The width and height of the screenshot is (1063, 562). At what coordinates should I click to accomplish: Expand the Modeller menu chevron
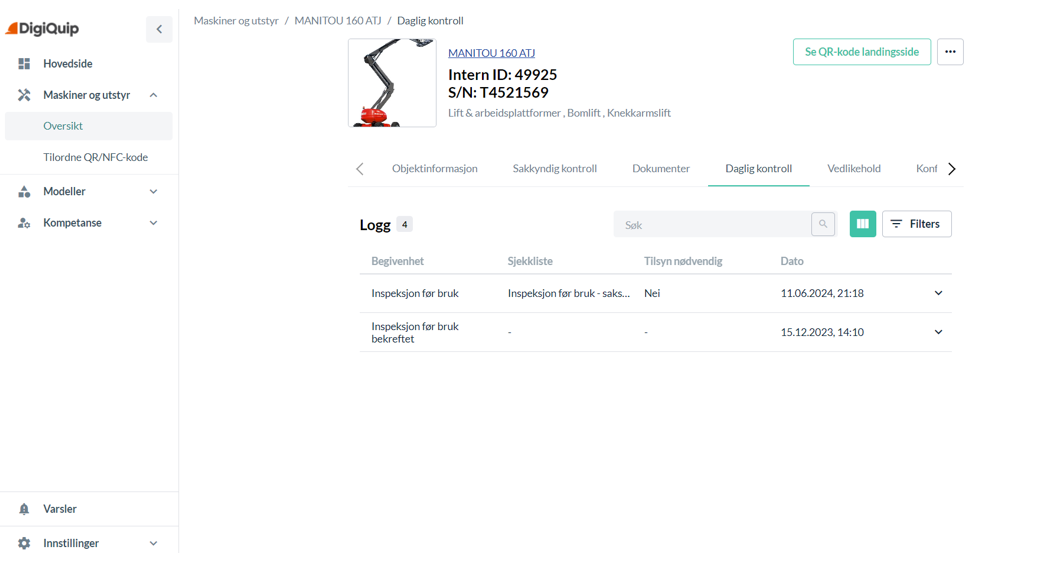point(154,192)
